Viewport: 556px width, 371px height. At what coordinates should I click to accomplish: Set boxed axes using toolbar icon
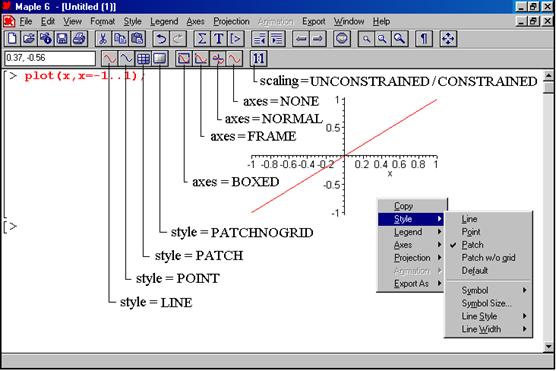point(184,59)
